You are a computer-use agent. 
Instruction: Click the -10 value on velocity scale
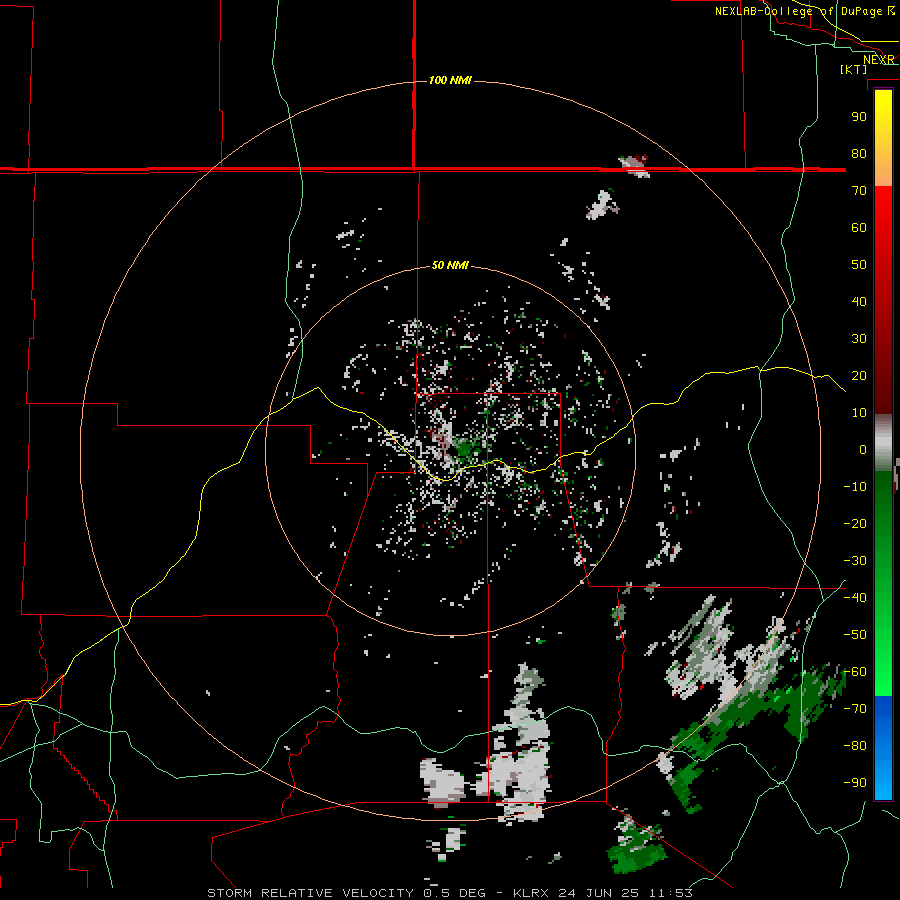(855, 487)
